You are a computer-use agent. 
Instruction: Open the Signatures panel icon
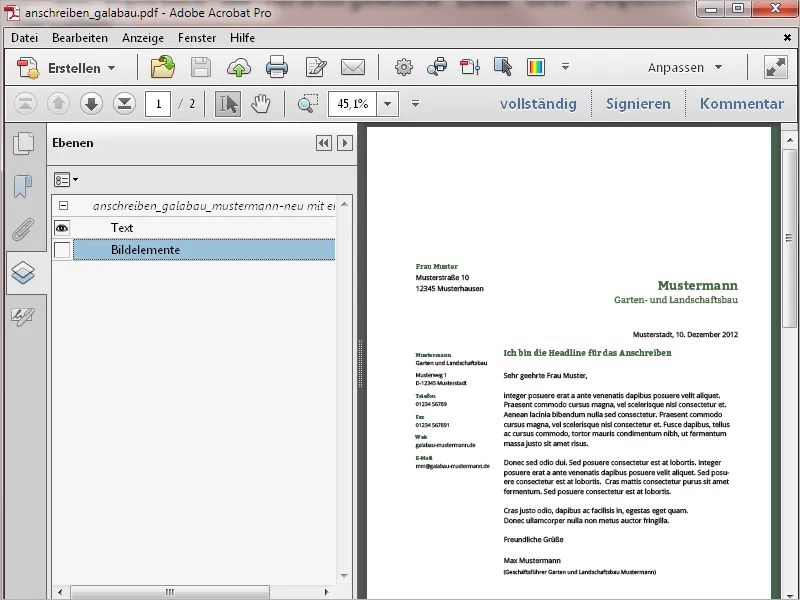[x=23, y=316]
